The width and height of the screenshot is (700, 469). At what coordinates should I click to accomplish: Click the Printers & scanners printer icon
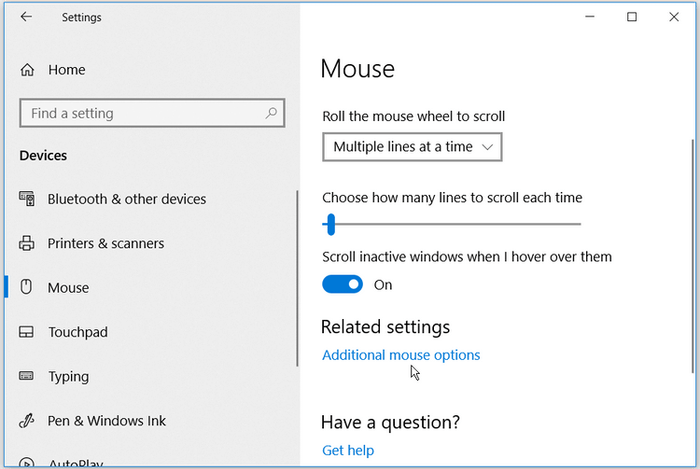[x=26, y=243]
